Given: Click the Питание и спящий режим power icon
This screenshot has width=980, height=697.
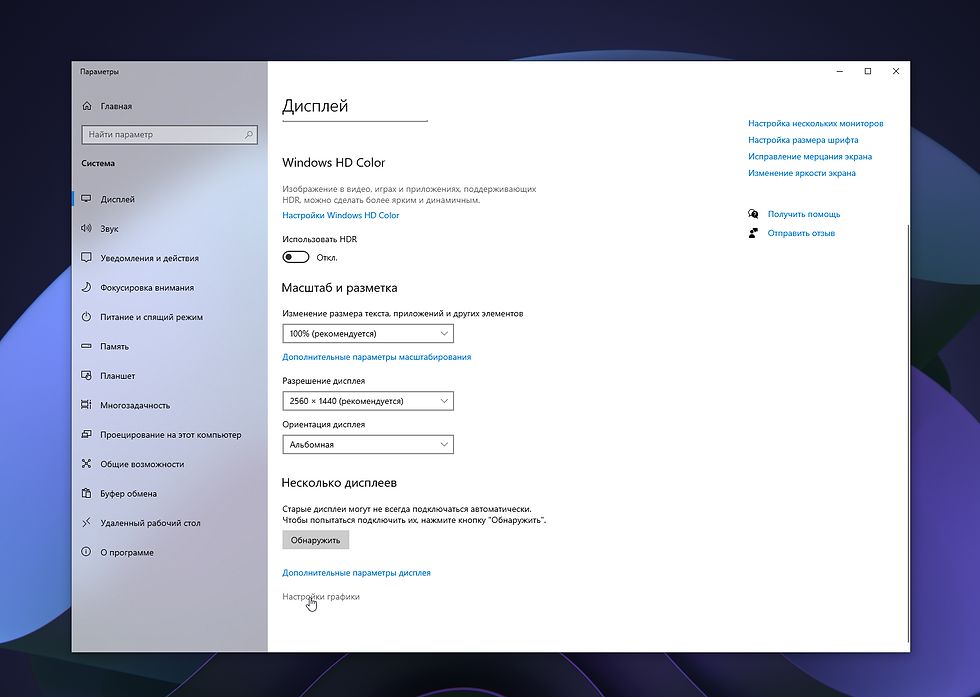Looking at the screenshot, I should pos(86,316).
